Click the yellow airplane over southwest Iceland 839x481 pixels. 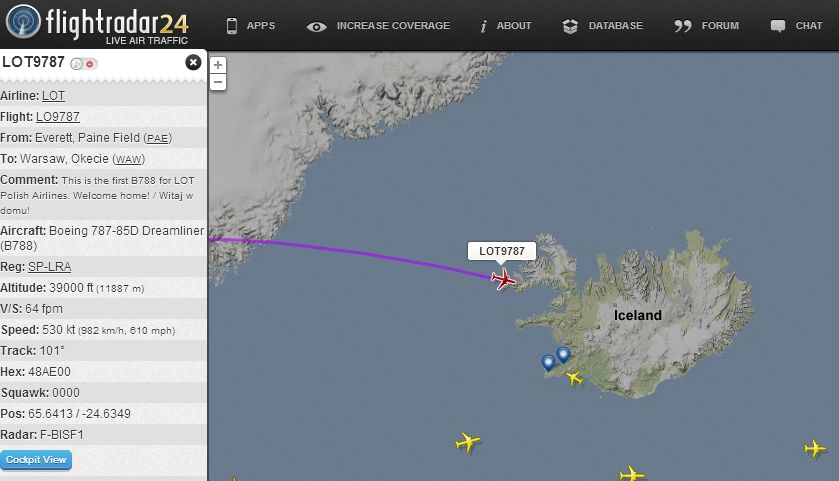coord(574,378)
